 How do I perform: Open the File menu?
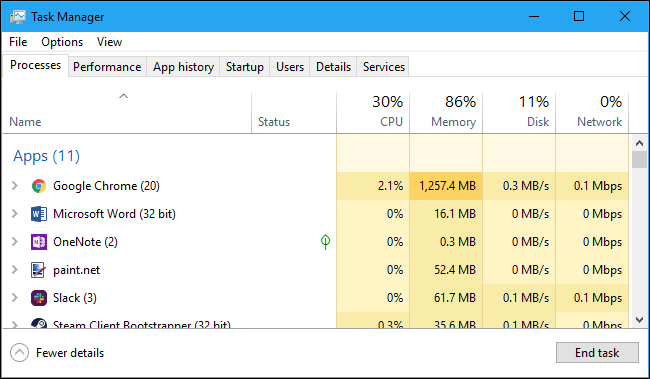[18, 42]
